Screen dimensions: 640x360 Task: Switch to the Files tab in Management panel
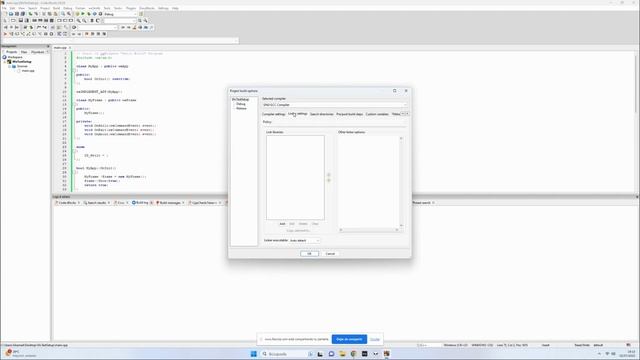tap(24, 52)
